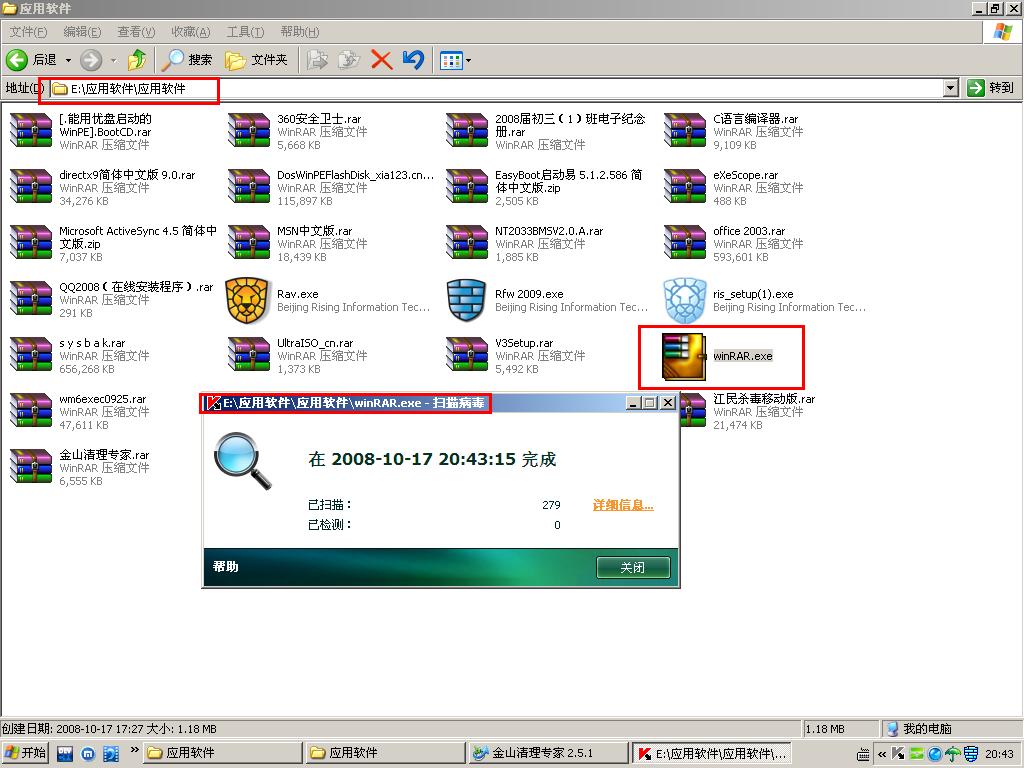Click the Forward arrow toolbar button
The image size is (1024, 768).
click(91, 60)
